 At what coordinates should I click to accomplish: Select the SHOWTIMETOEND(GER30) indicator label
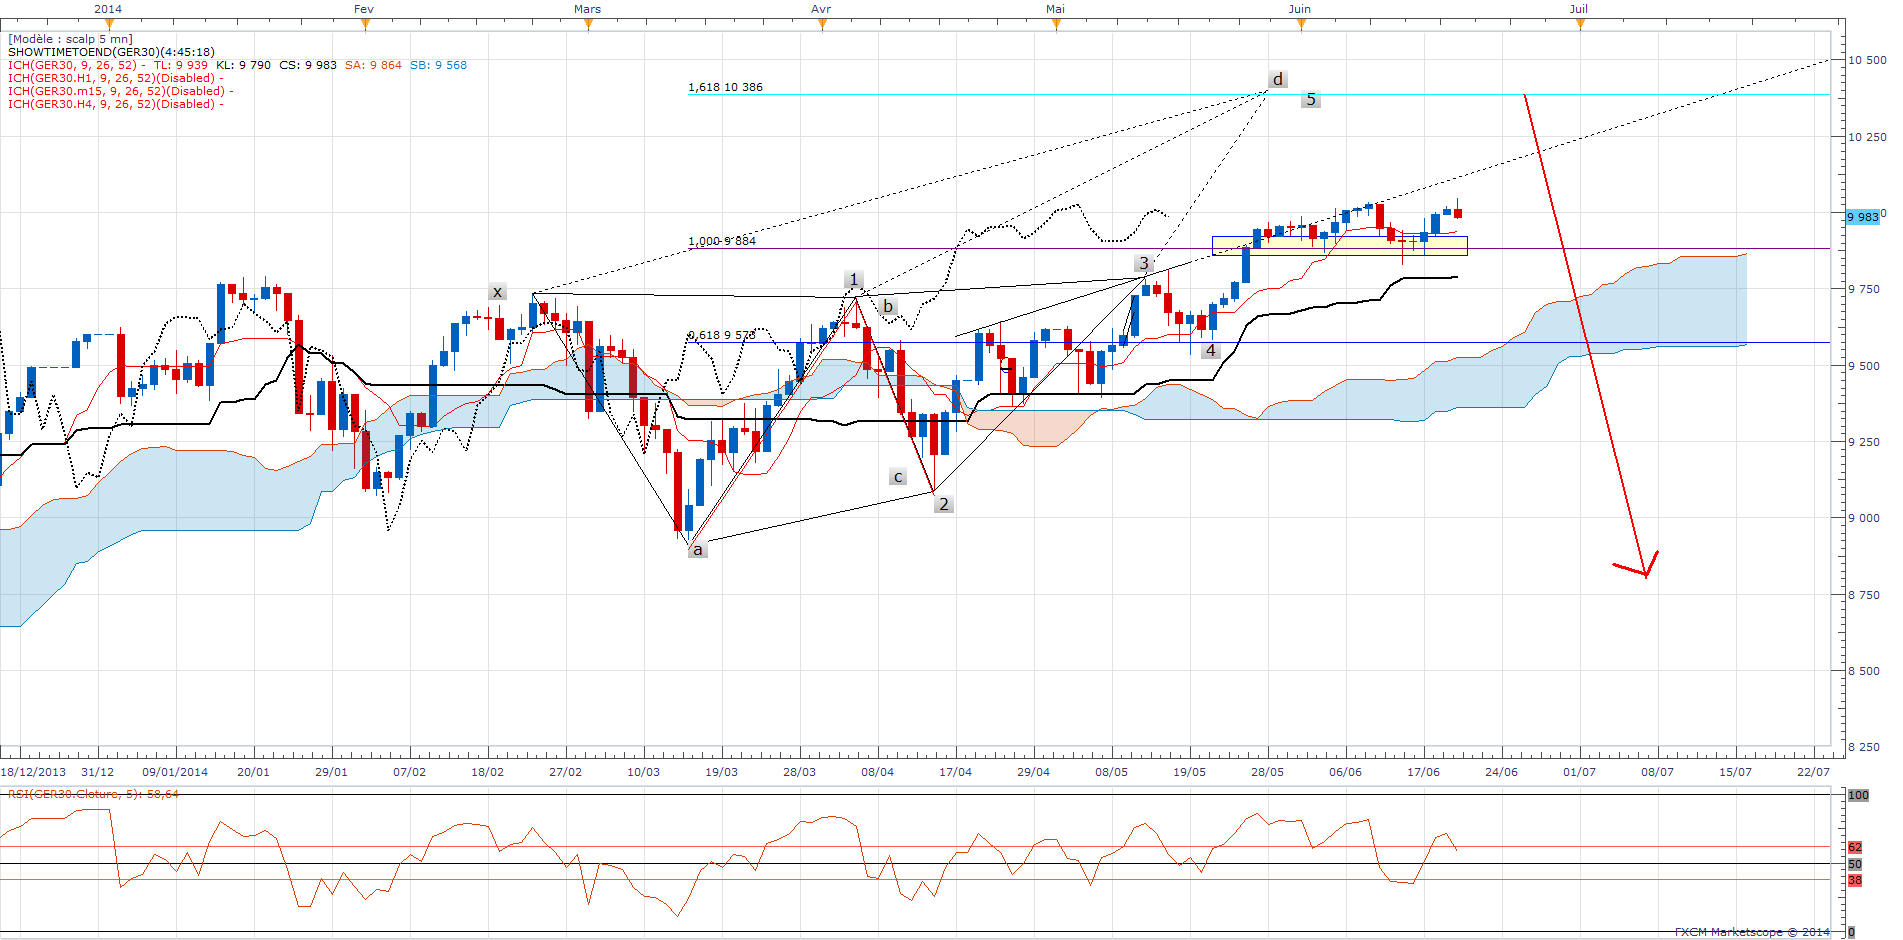(111, 52)
